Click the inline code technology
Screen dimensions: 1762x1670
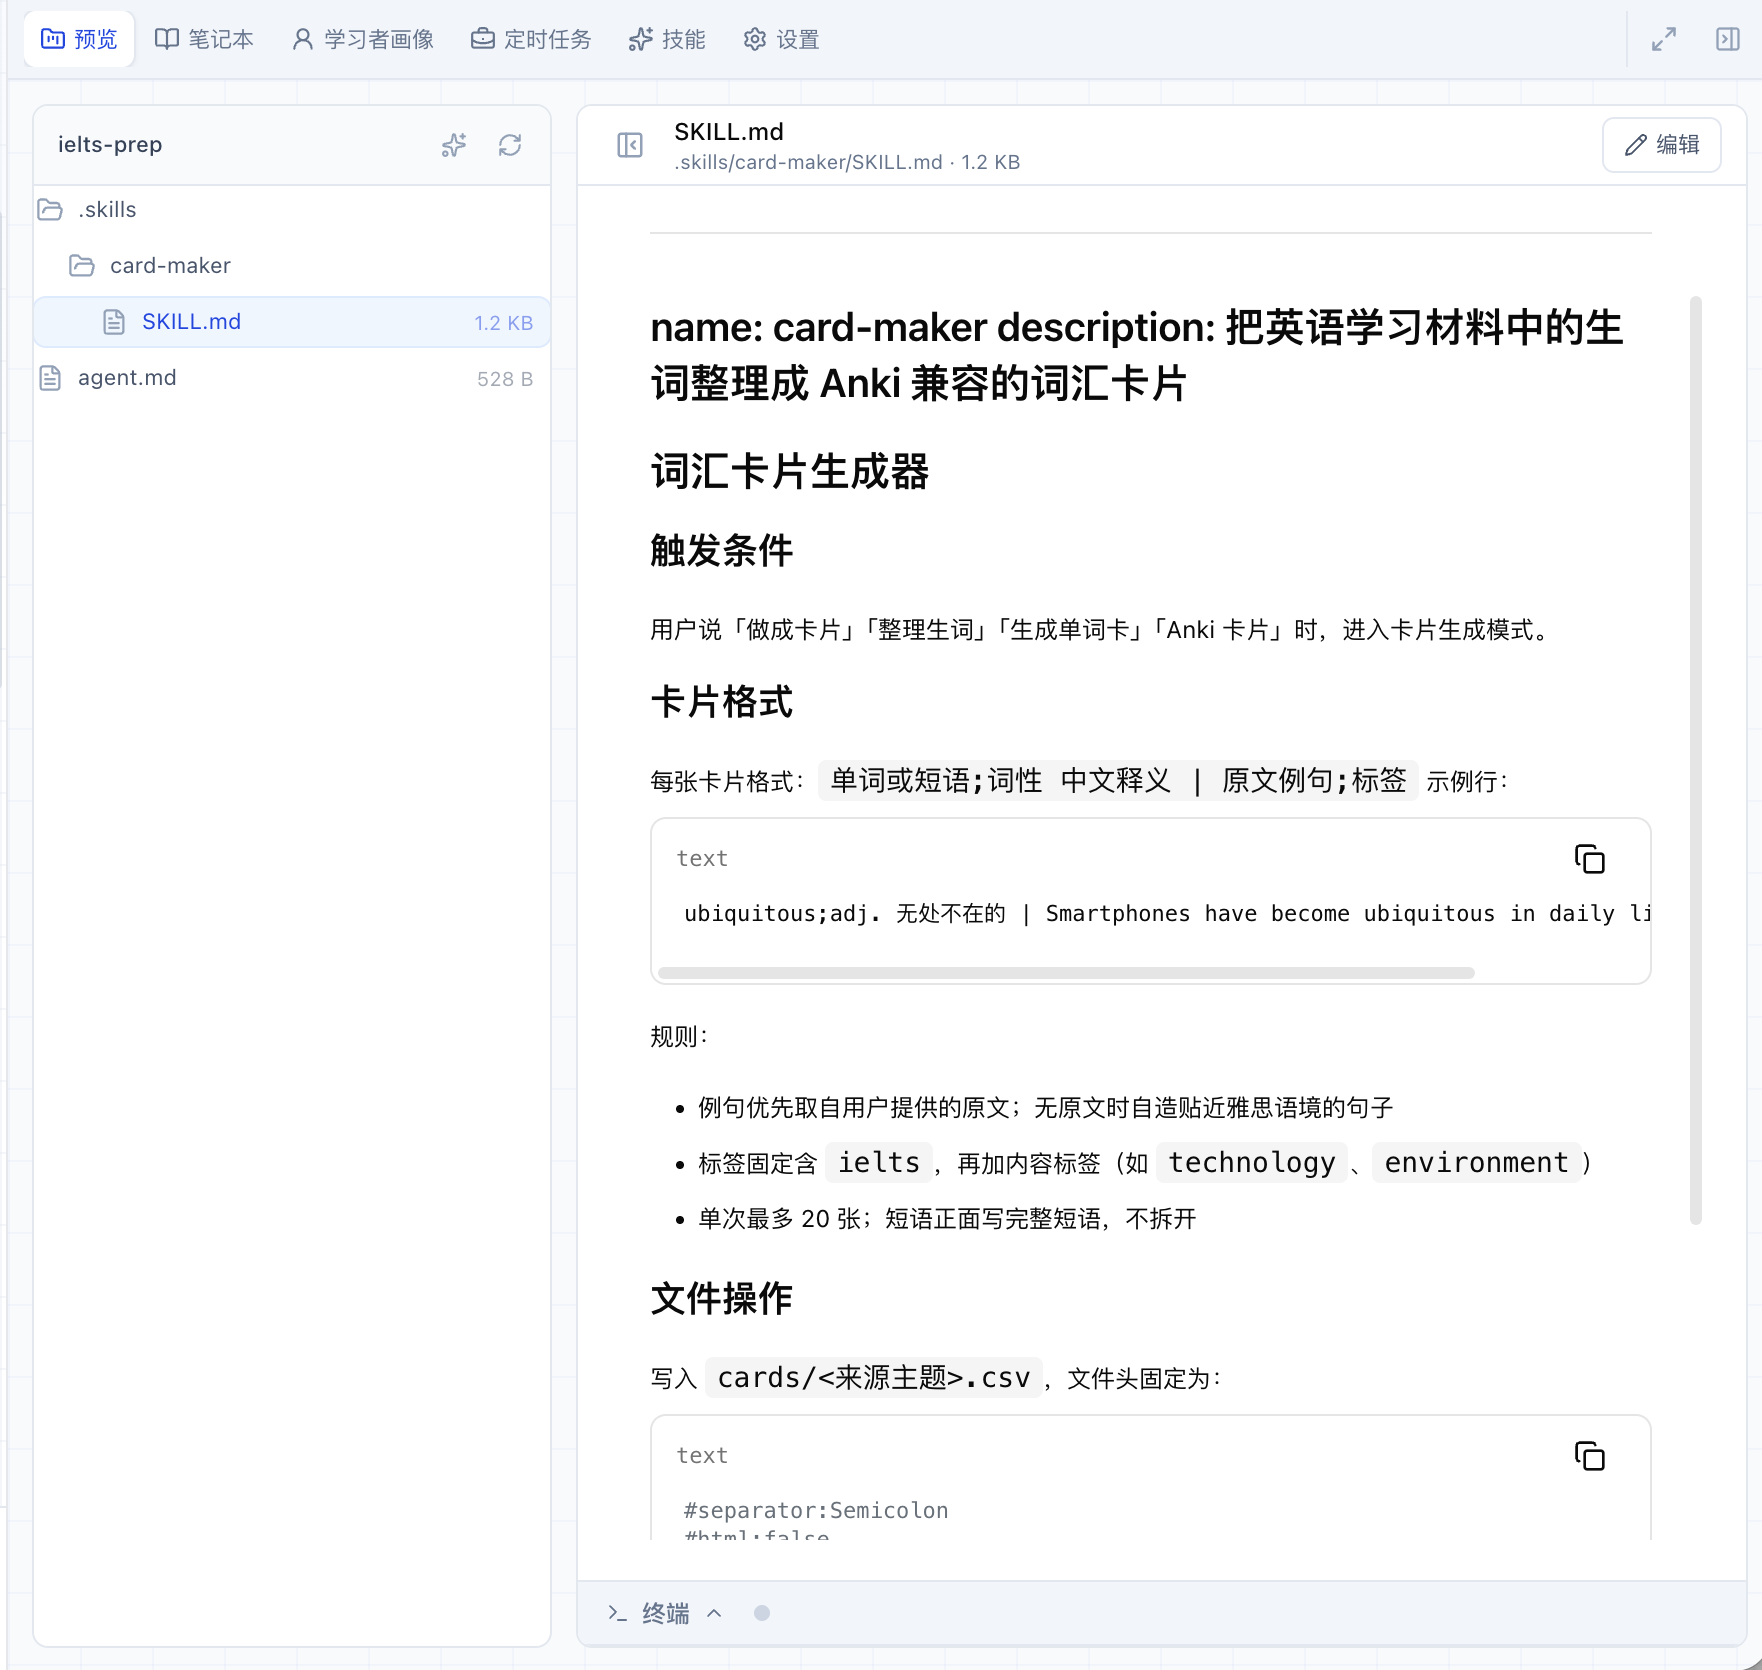[1252, 1163]
